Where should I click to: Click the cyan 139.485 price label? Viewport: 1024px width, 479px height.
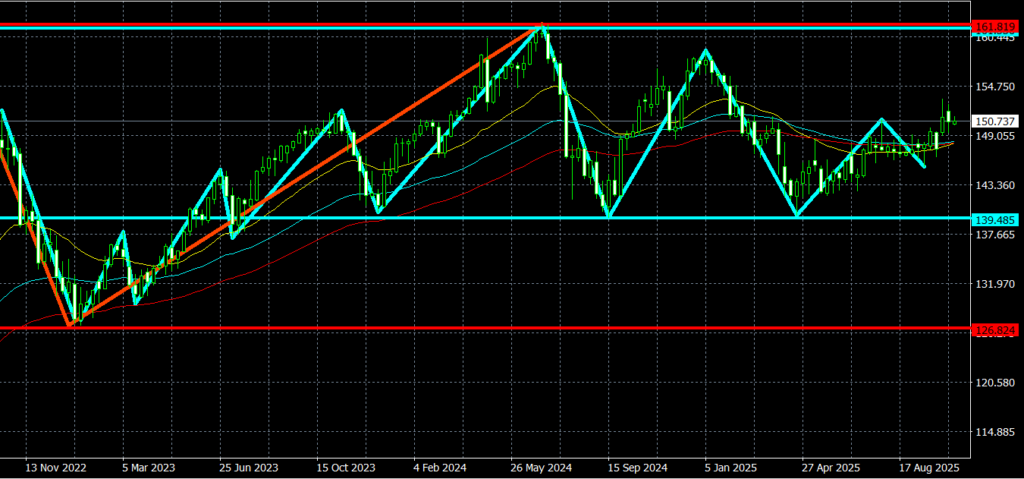pyautogui.click(x=997, y=218)
